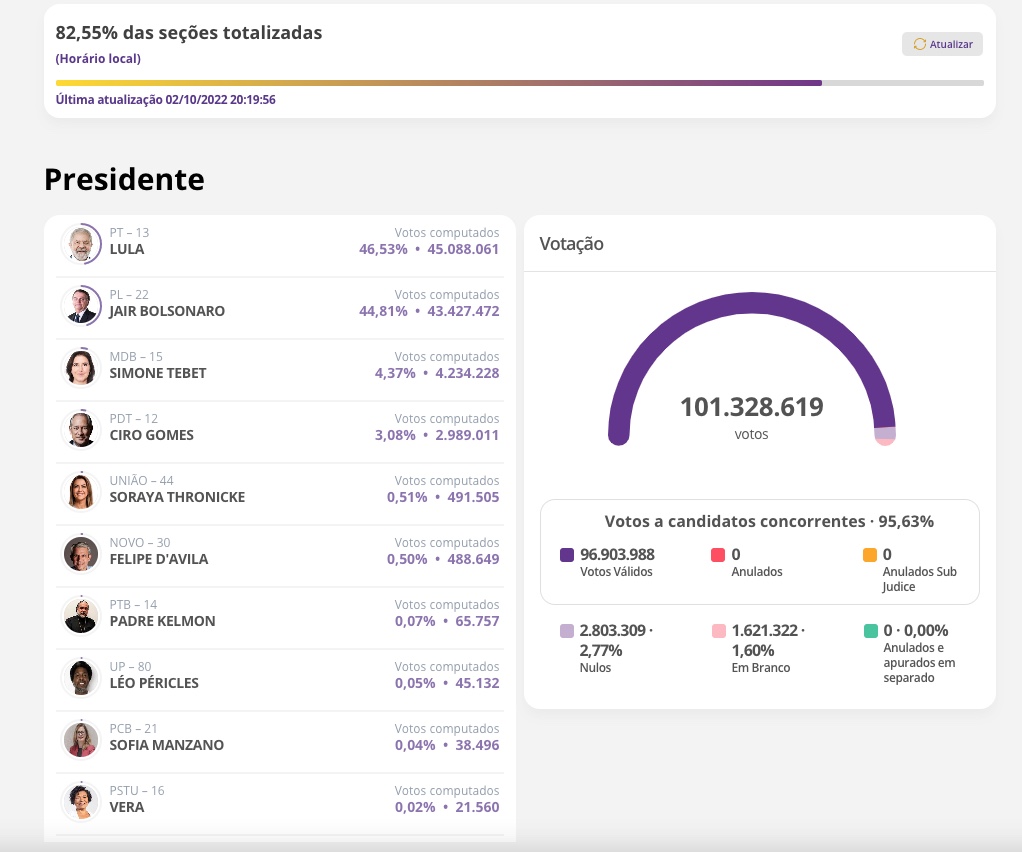Click the refresh icon on the Atualizar button
Screen dimensions: 1022x852
tap(920, 44)
